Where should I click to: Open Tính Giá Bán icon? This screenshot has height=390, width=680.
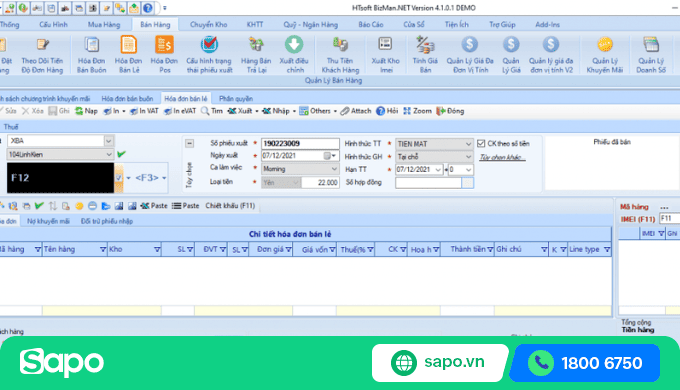(x=425, y=55)
